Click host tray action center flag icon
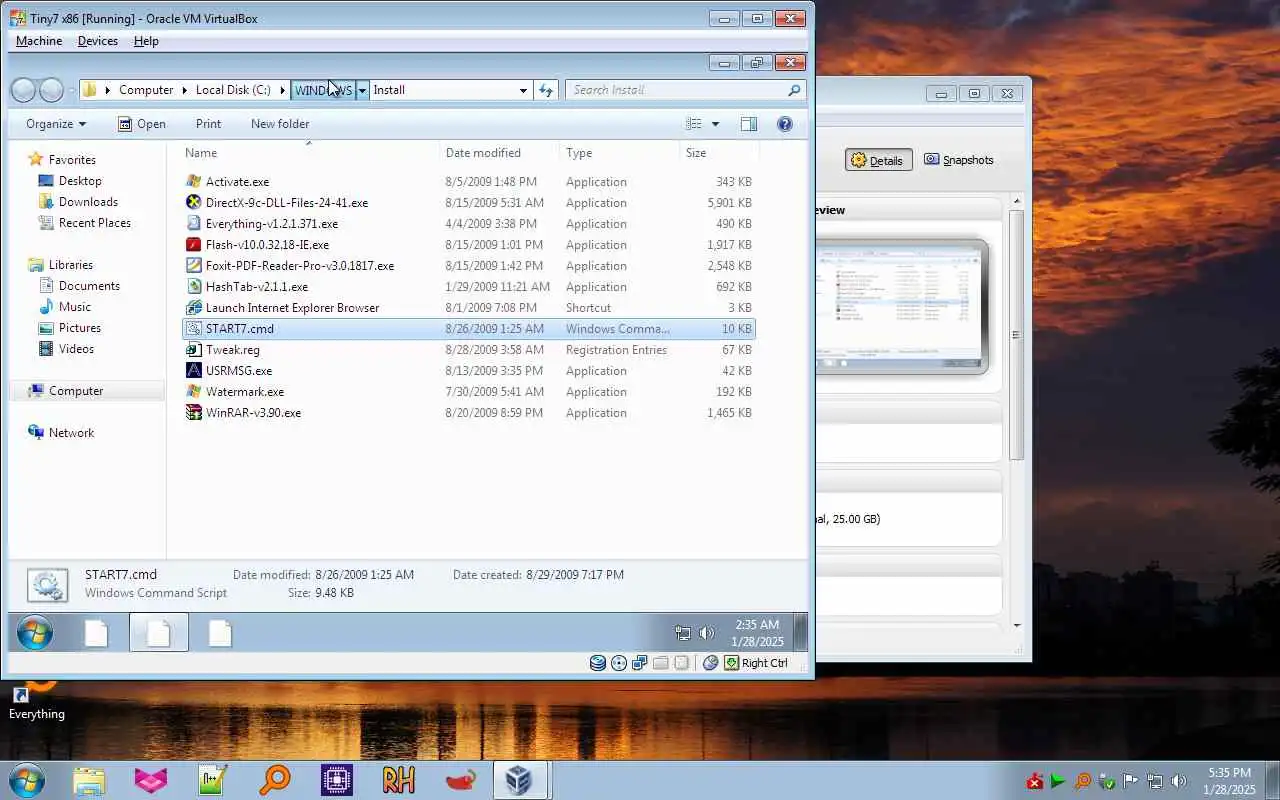This screenshot has width=1280, height=800. 1131,781
